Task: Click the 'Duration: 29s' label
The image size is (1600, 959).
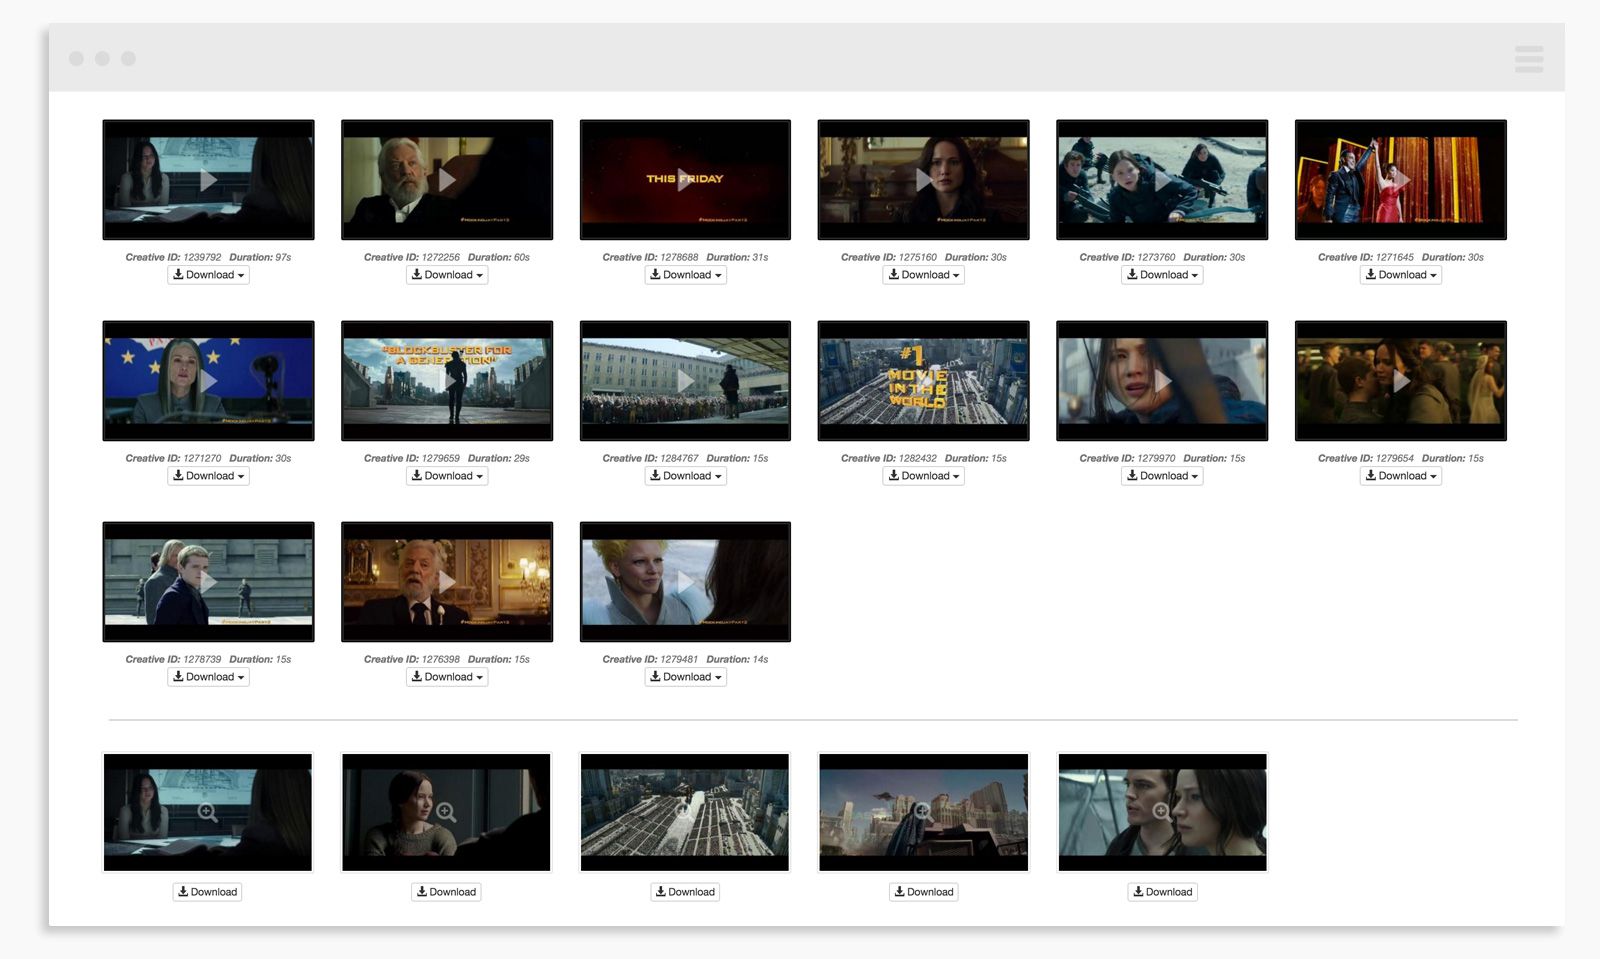Action: click(499, 458)
